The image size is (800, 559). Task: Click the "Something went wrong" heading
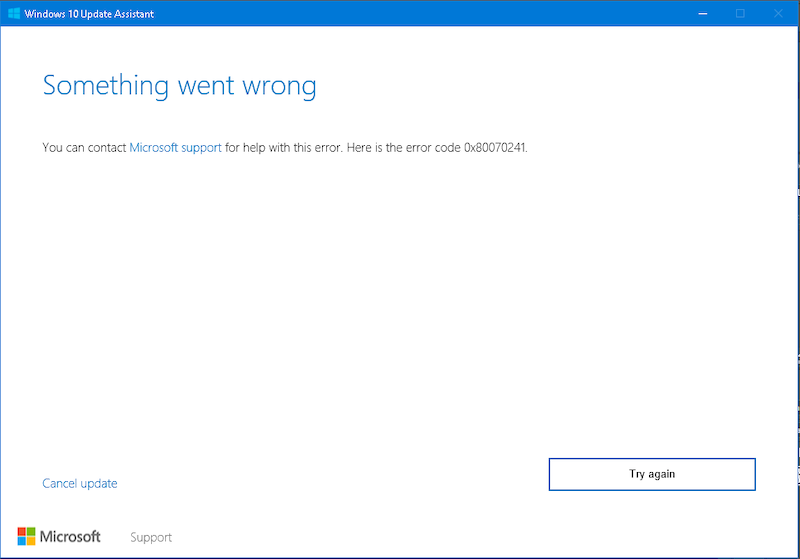[179, 86]
